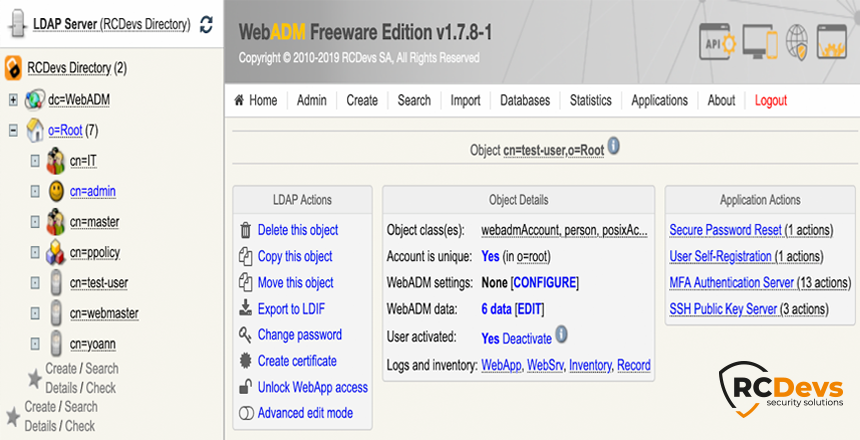860x440 pixels.
Task: Open the WebApp logs link
Action: [x=501, y=365]
